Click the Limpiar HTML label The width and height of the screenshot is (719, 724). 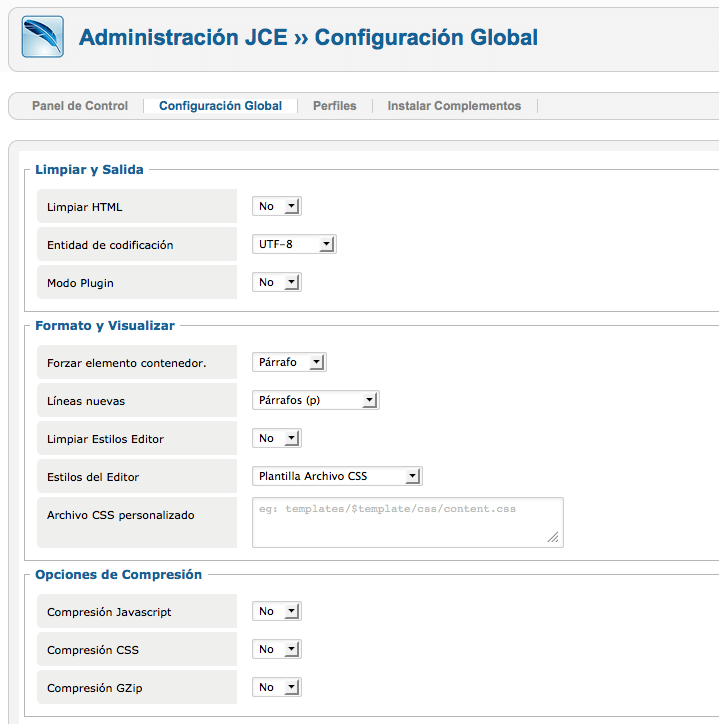pyautogui.click(x=85, y=207)
